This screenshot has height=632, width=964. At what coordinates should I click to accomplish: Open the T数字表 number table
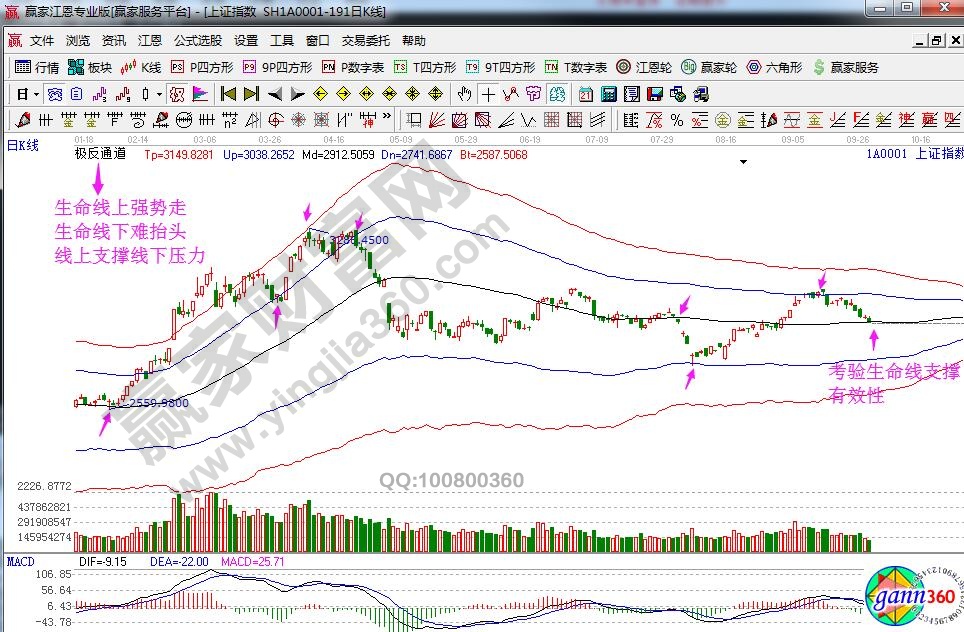pos(576,68)
